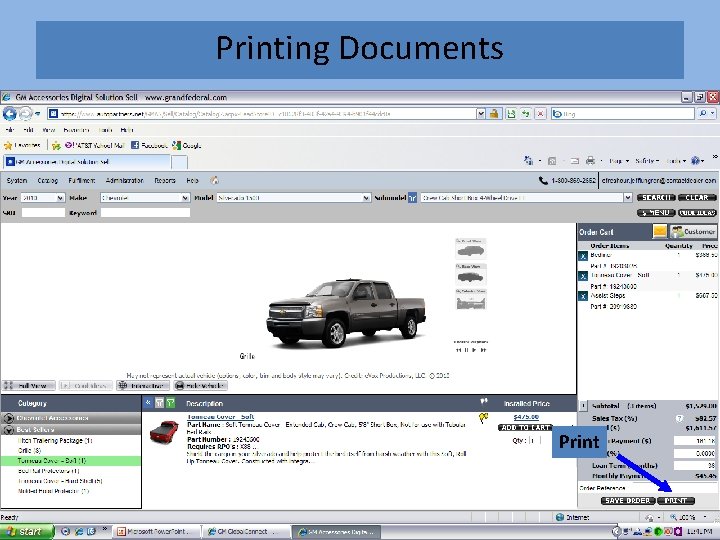Click the green filter icon in Description header
The width and height of the screenshot is (720, 540).
tap(170, 403)
